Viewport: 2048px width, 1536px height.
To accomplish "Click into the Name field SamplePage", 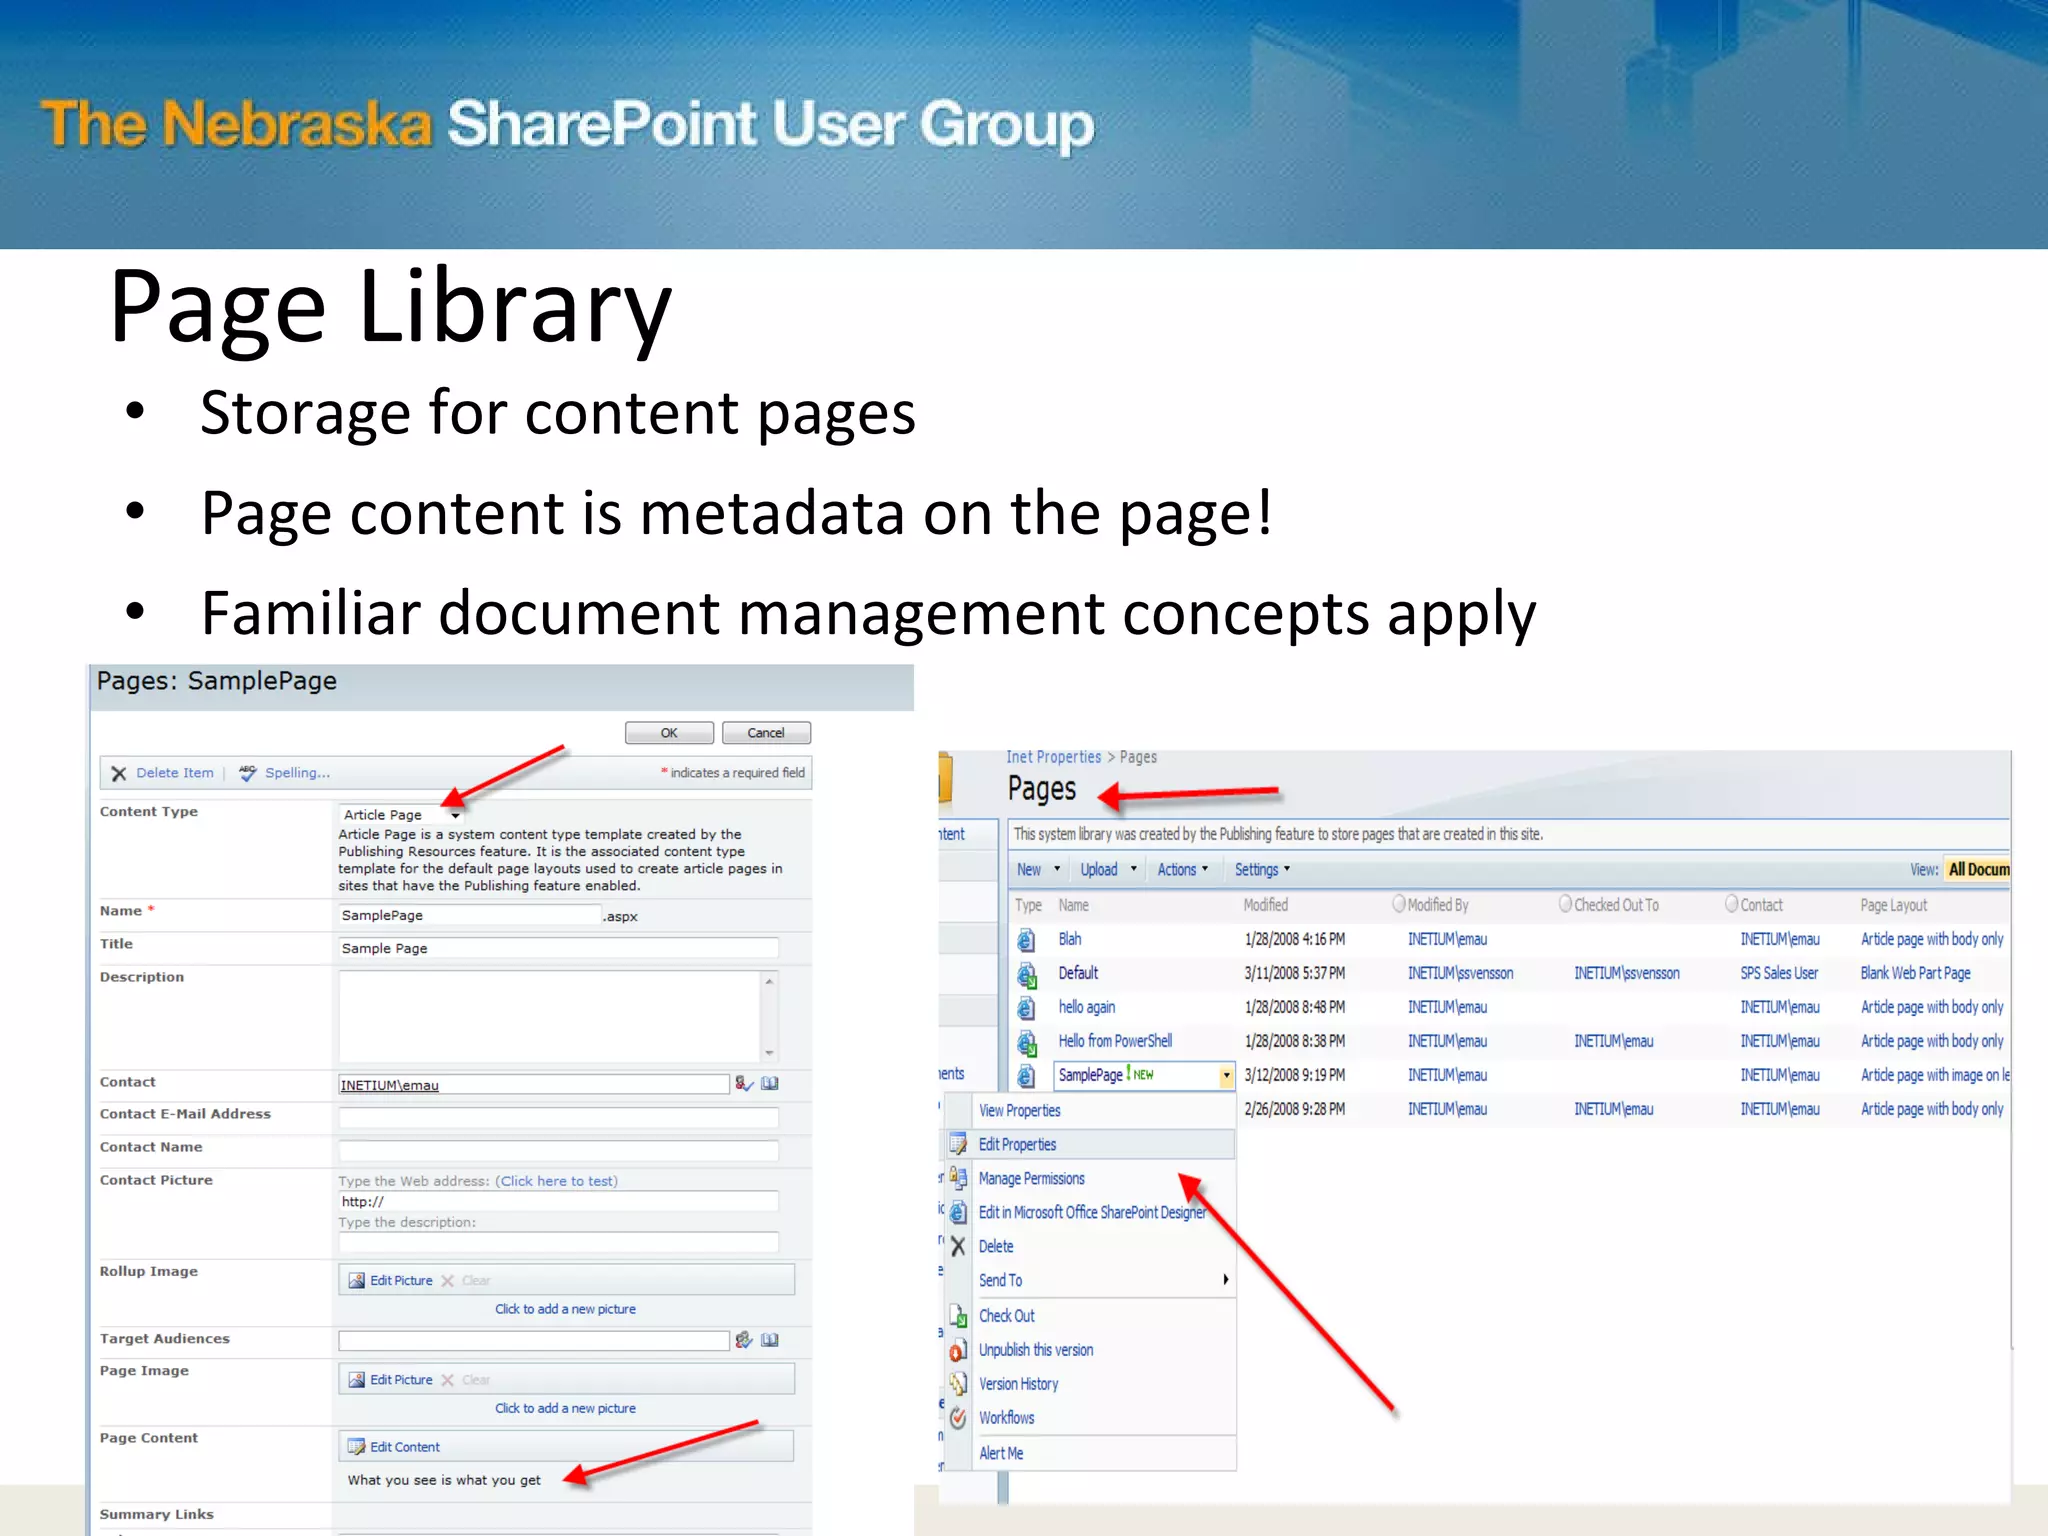I will tap(469, 915).
